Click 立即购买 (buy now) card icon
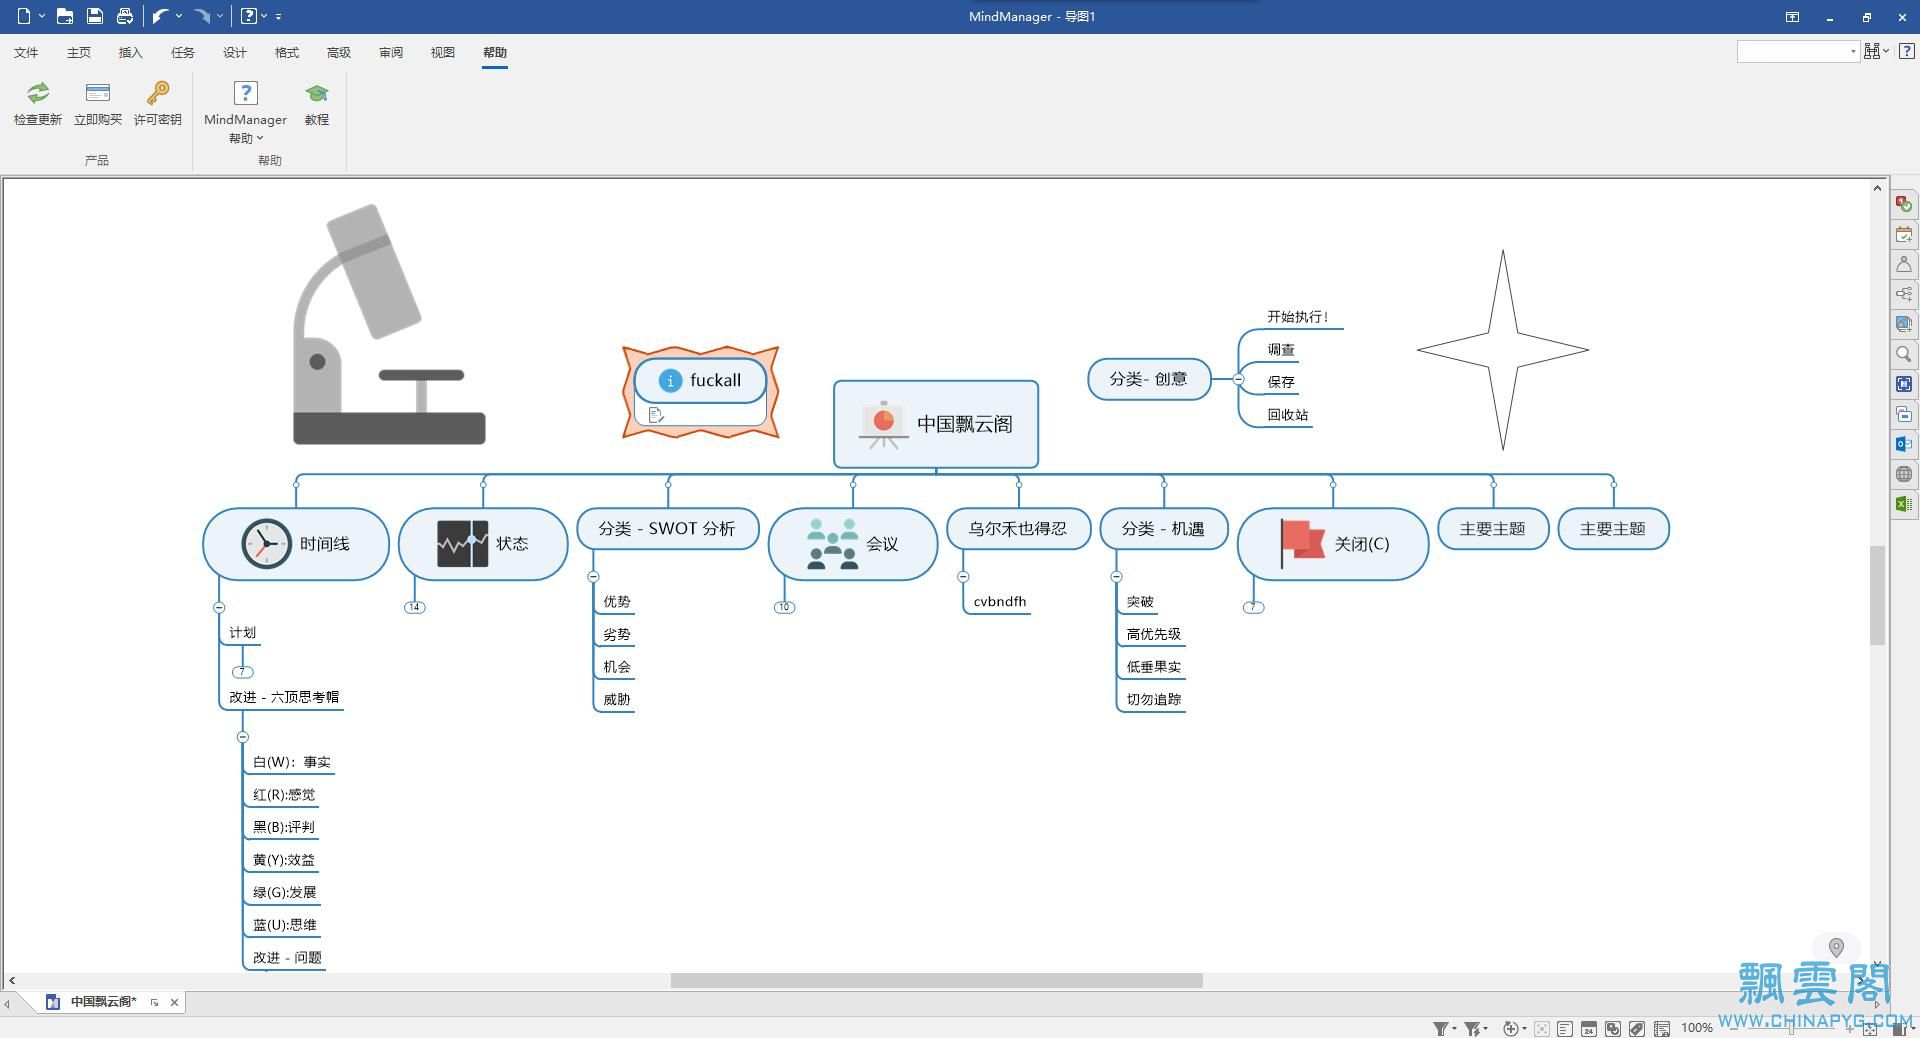1920x1038 pixels. pyautogui.click(x=98, y=93)
